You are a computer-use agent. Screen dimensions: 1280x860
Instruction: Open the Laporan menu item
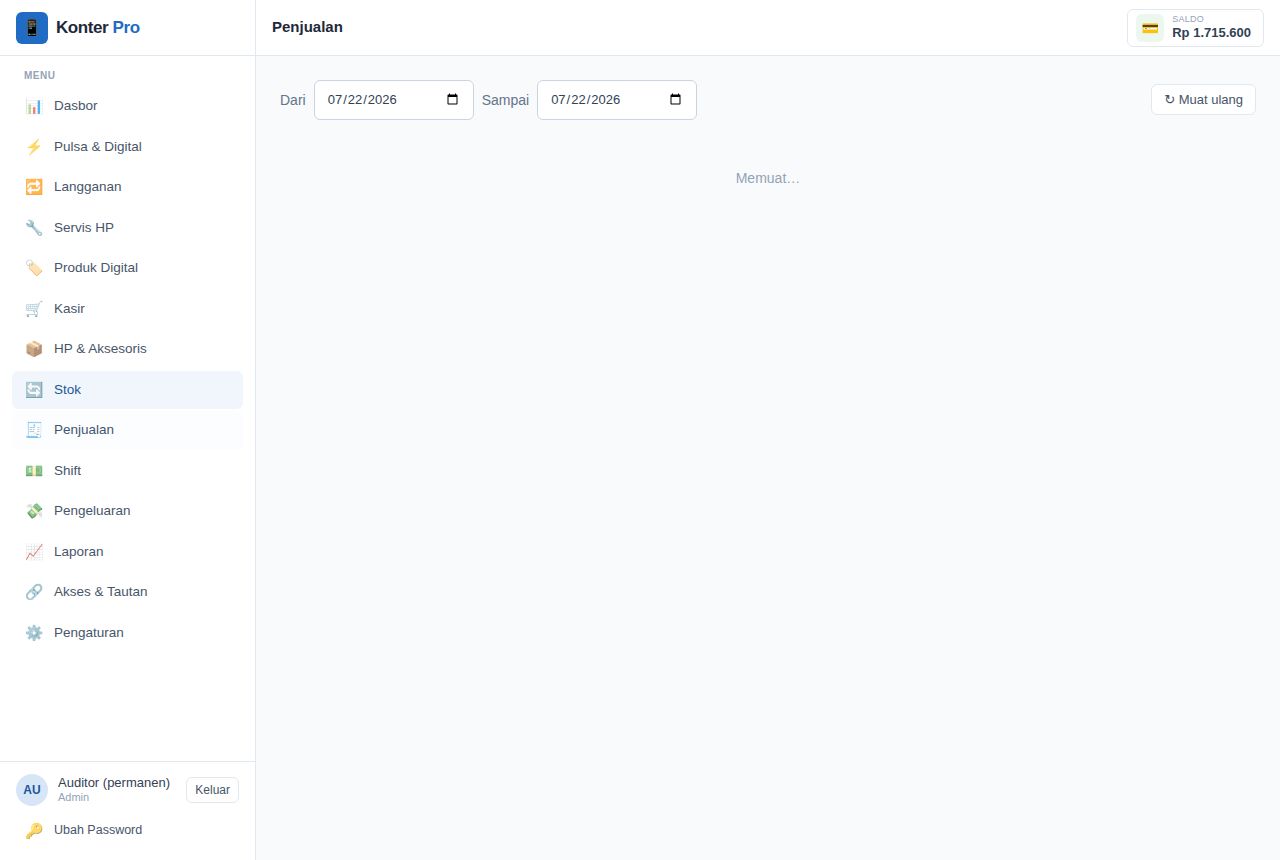point(127,552)
